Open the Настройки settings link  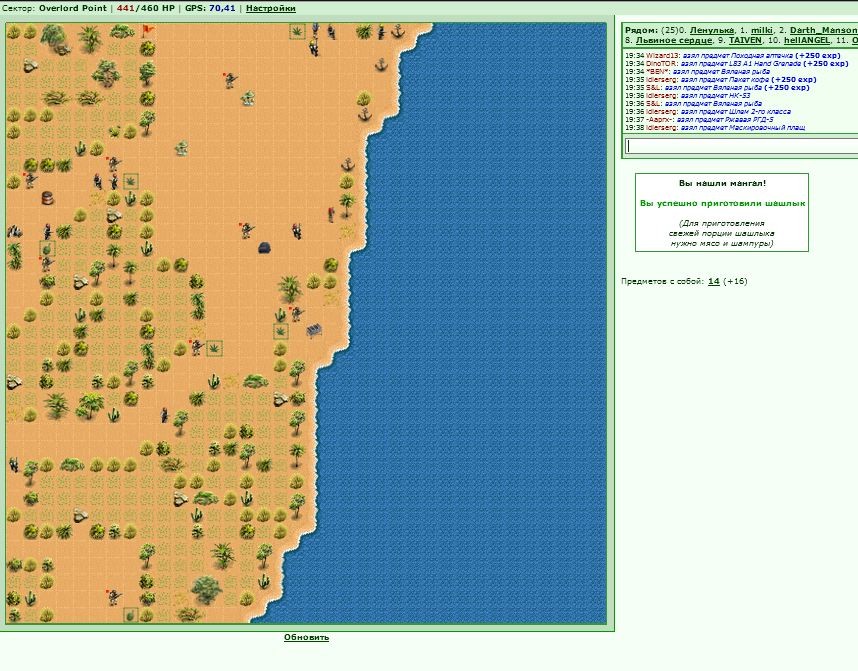[271, 8]
